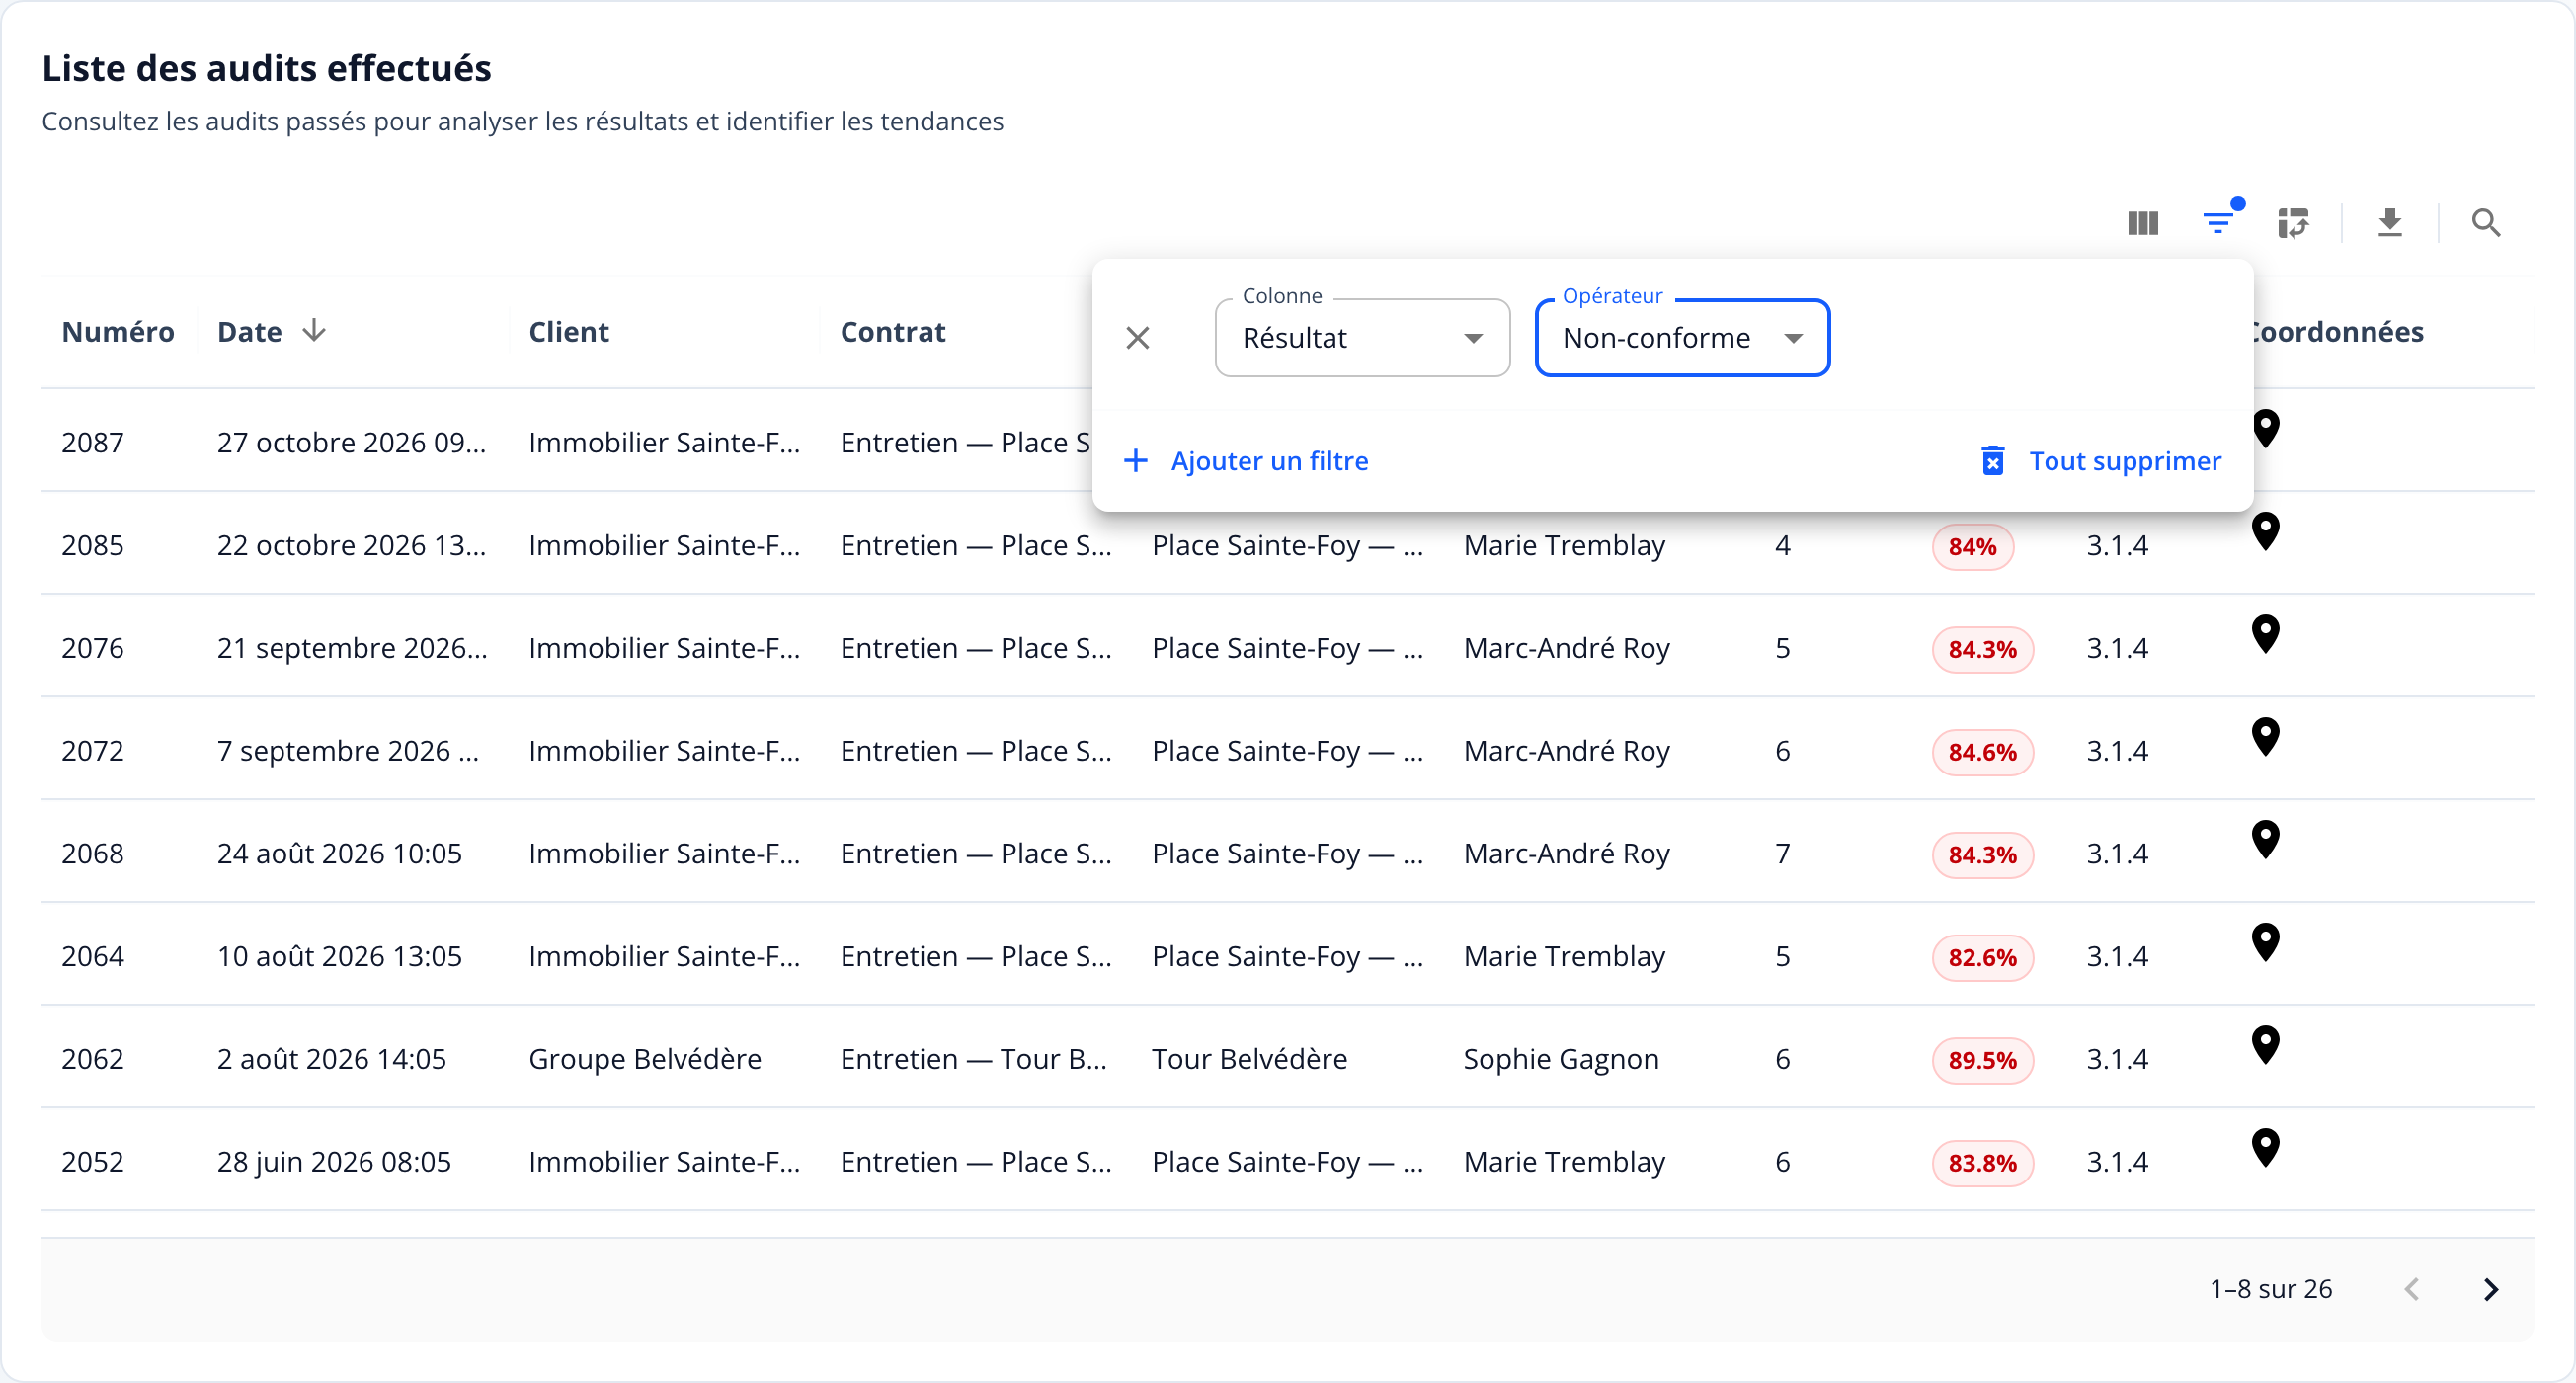2576x1383 pixels.
Task: Click the map pin for audit 2085
Action: tap(2265, 532)
